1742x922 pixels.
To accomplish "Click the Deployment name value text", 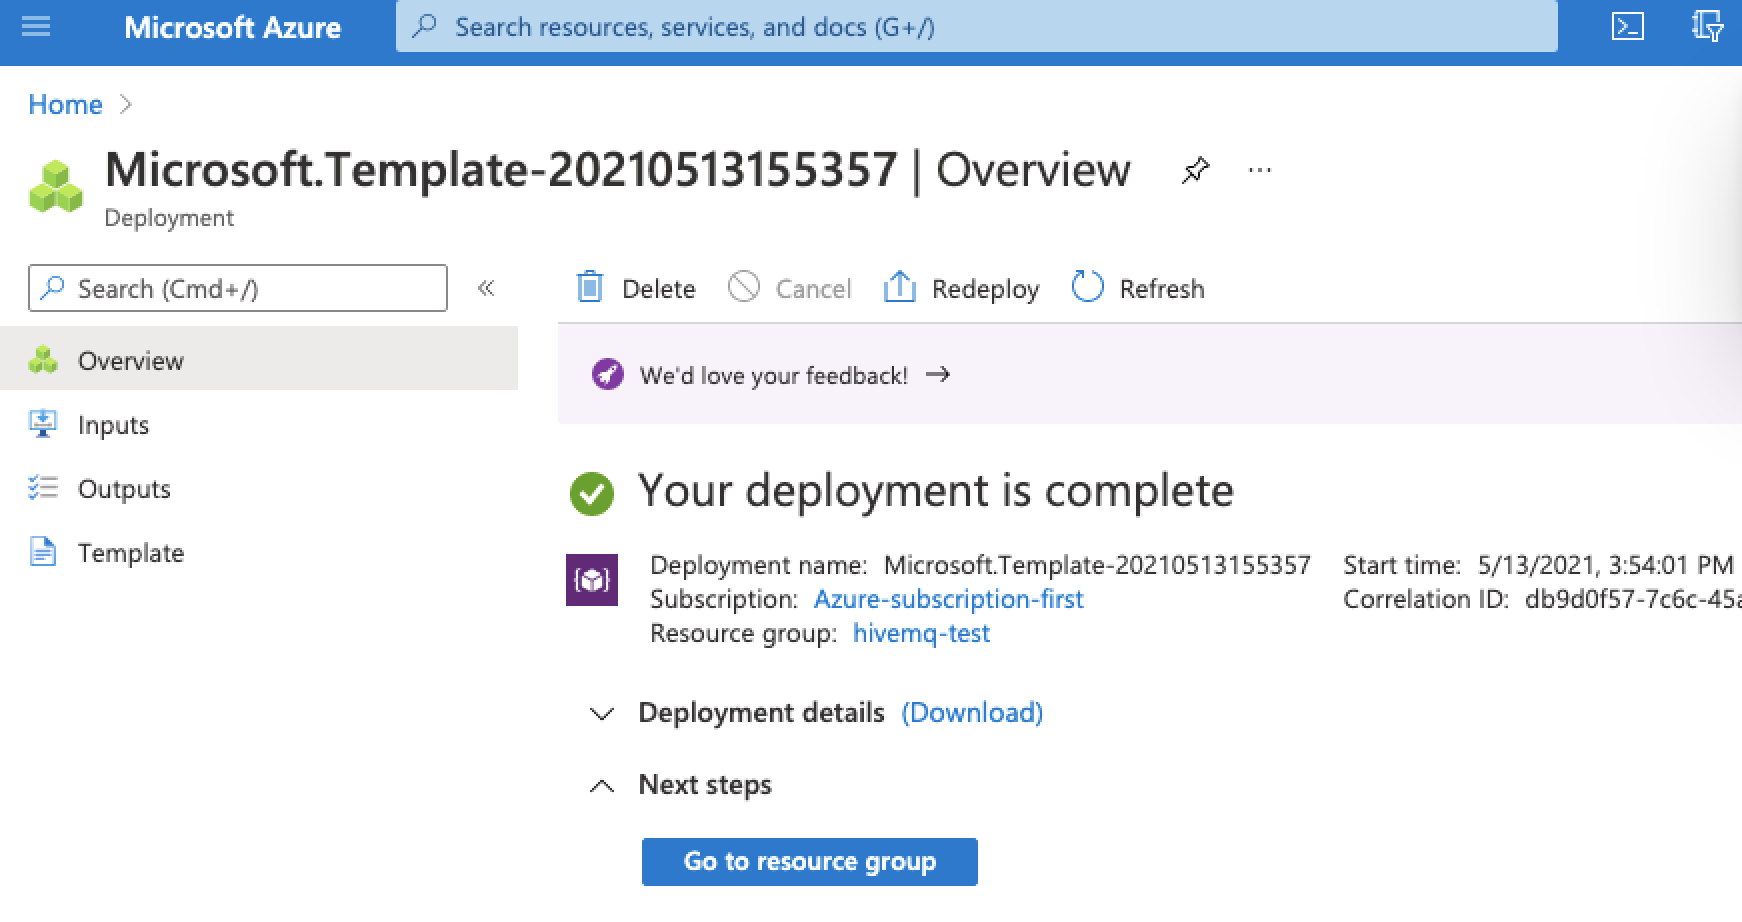I will click(1097, 565).
